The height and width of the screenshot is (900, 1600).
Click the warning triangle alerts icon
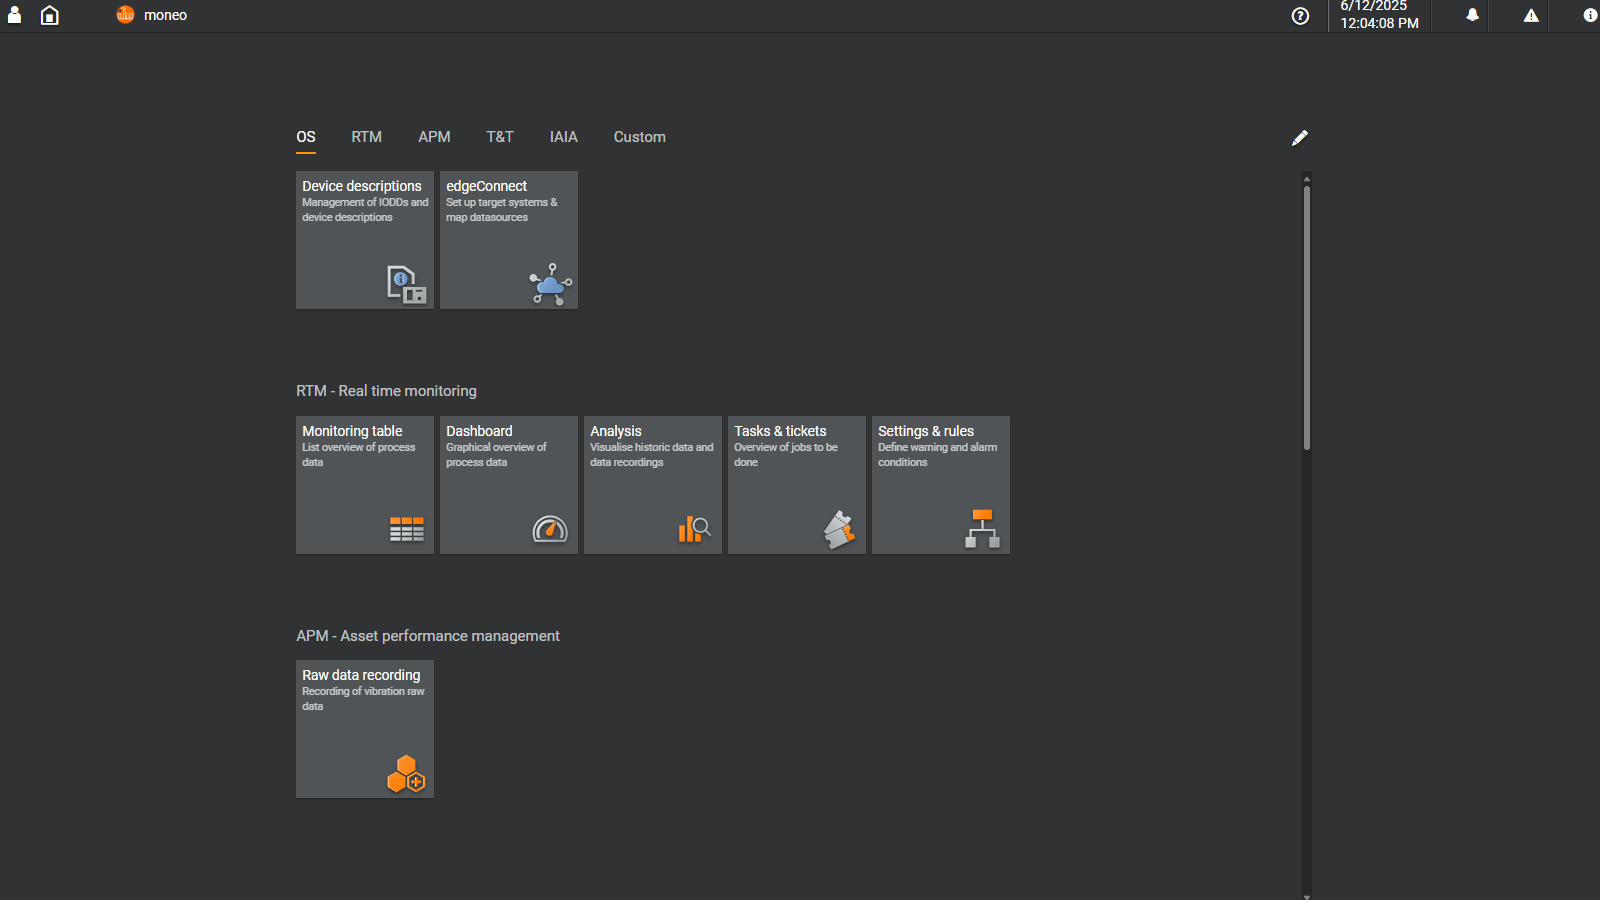point(1531,15)
